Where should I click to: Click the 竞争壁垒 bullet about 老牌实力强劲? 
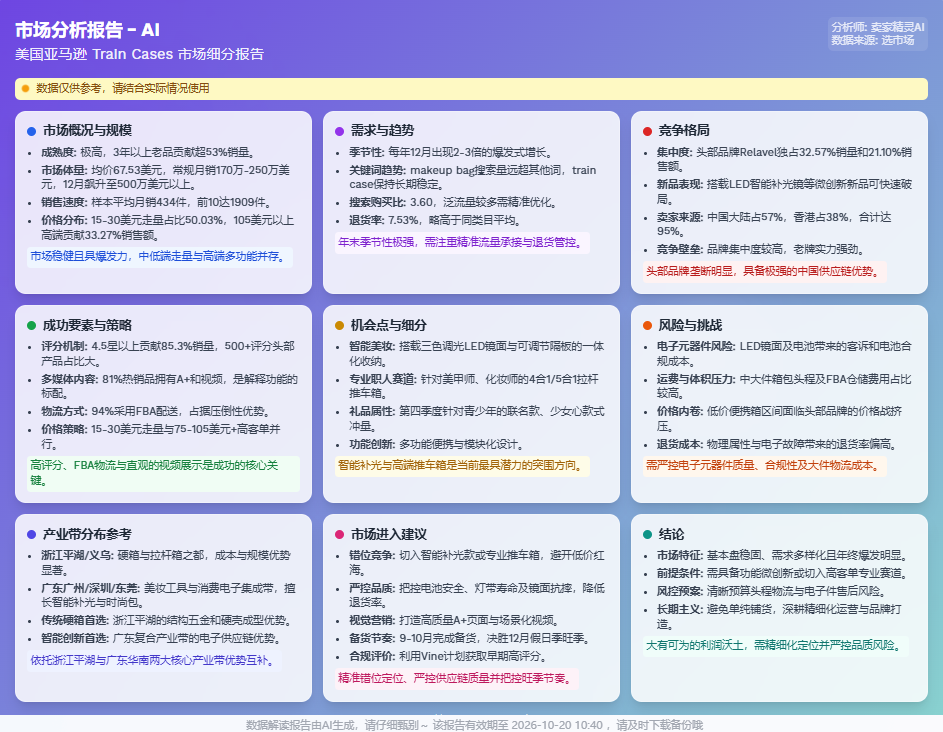(761, 250)
